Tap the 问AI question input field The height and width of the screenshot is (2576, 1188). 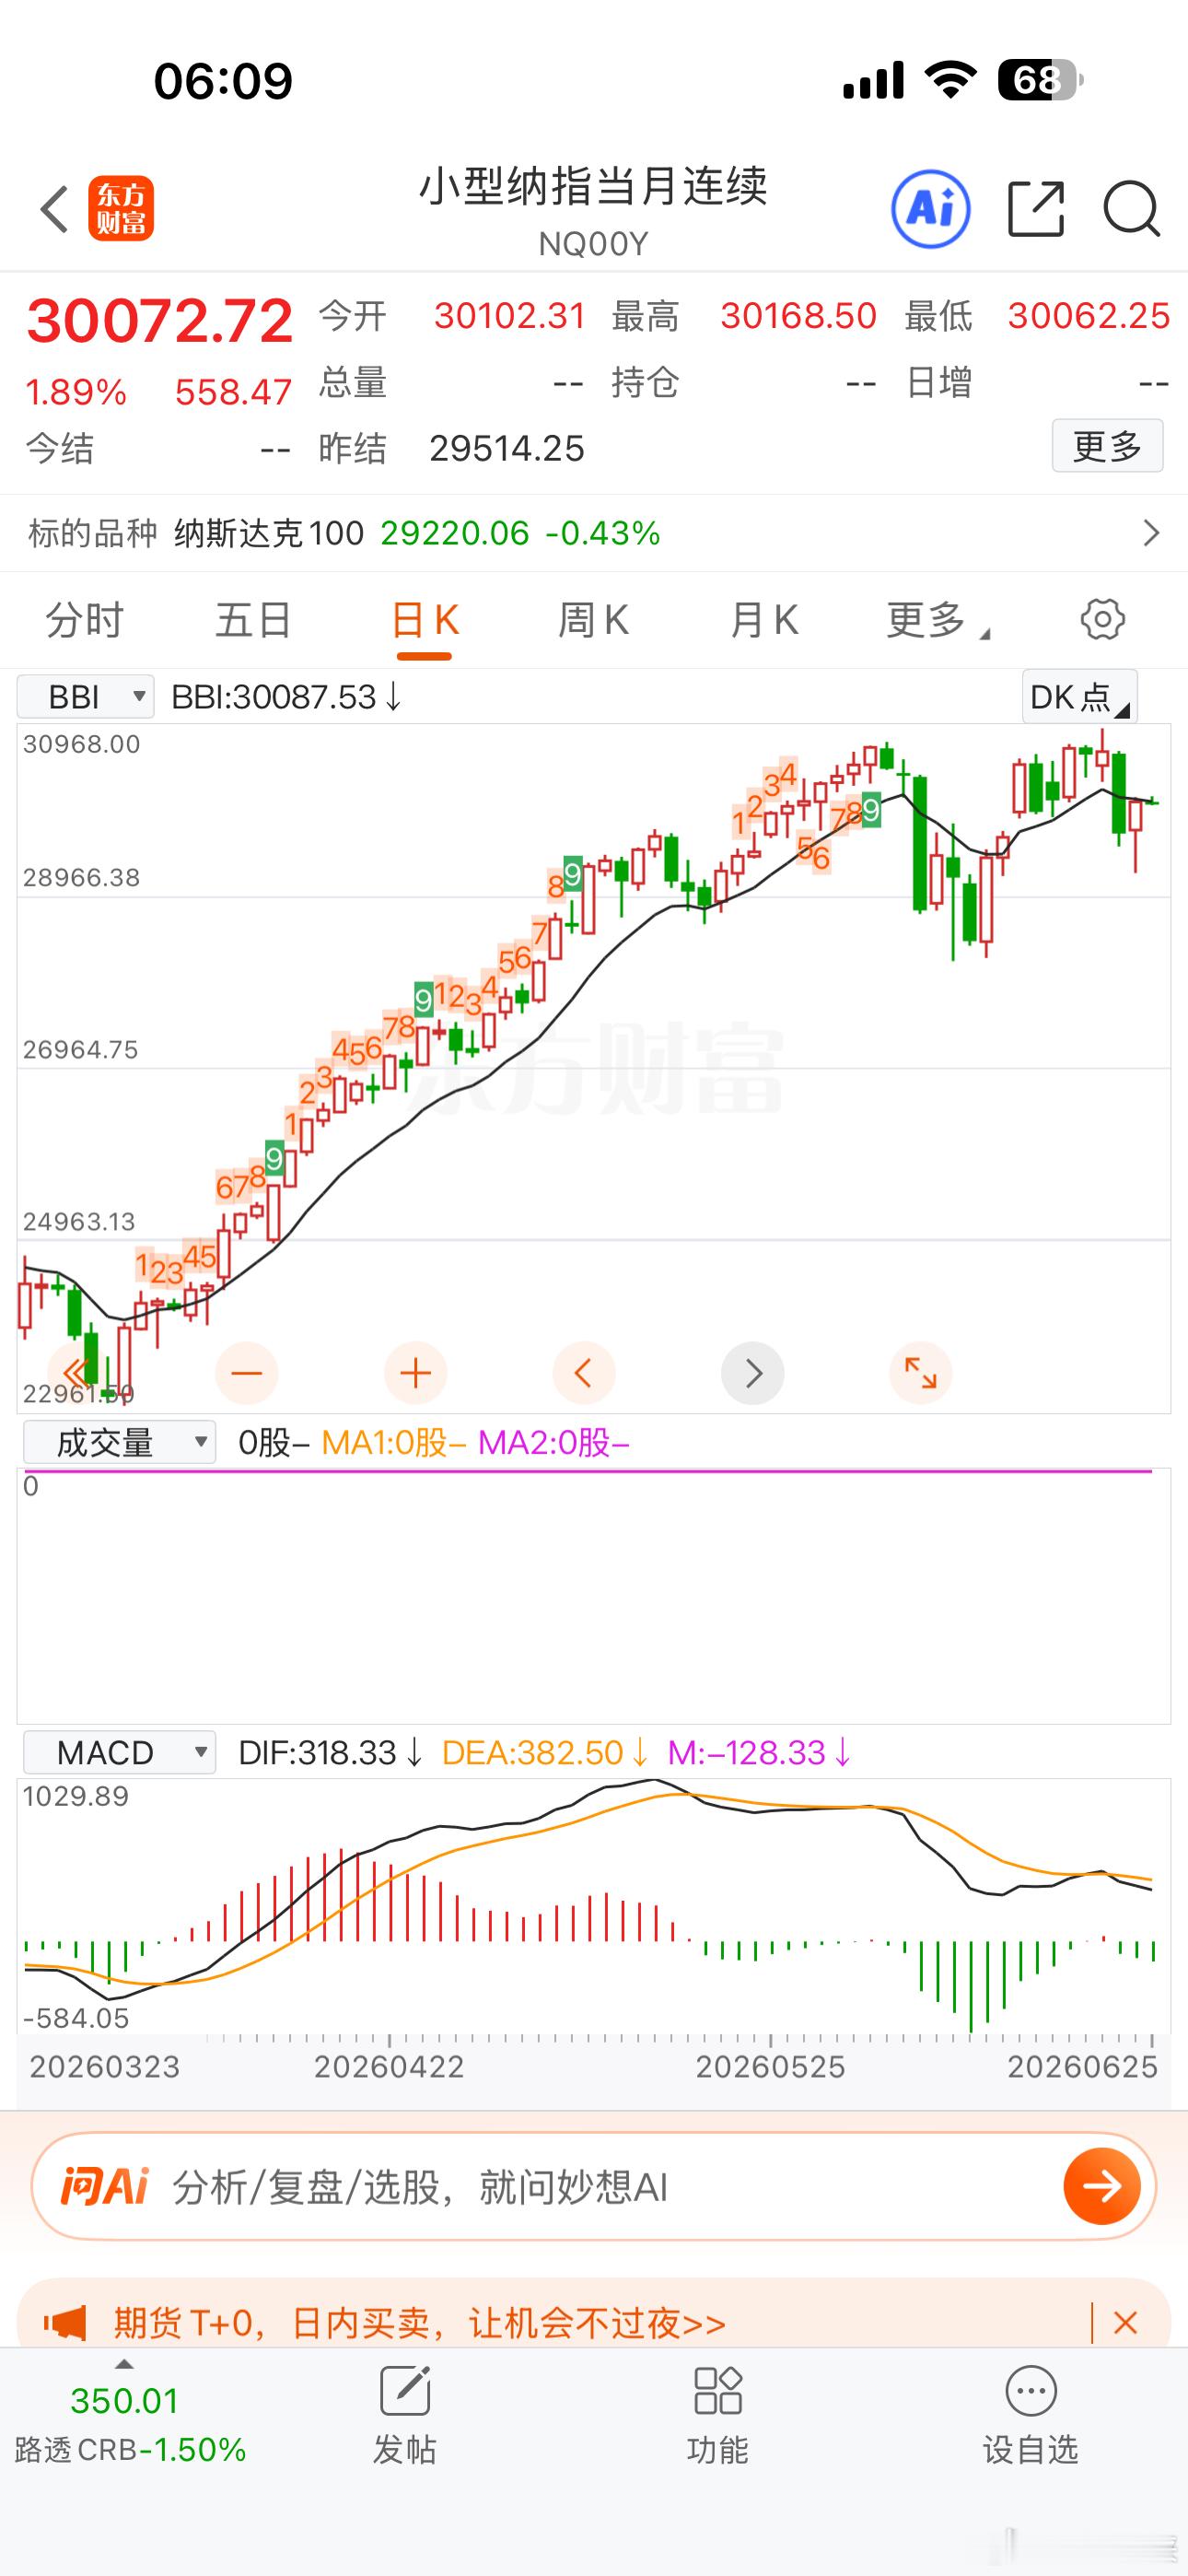594,2187
